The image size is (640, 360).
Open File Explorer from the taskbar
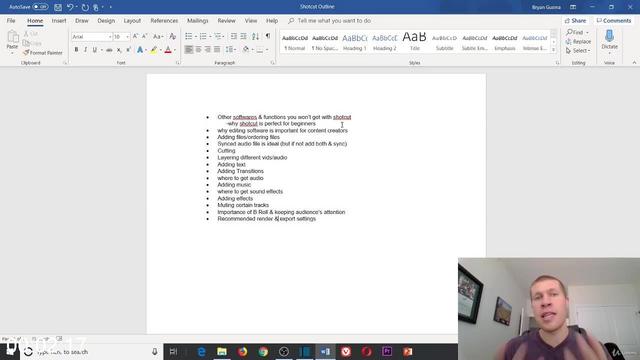(222, 351)
